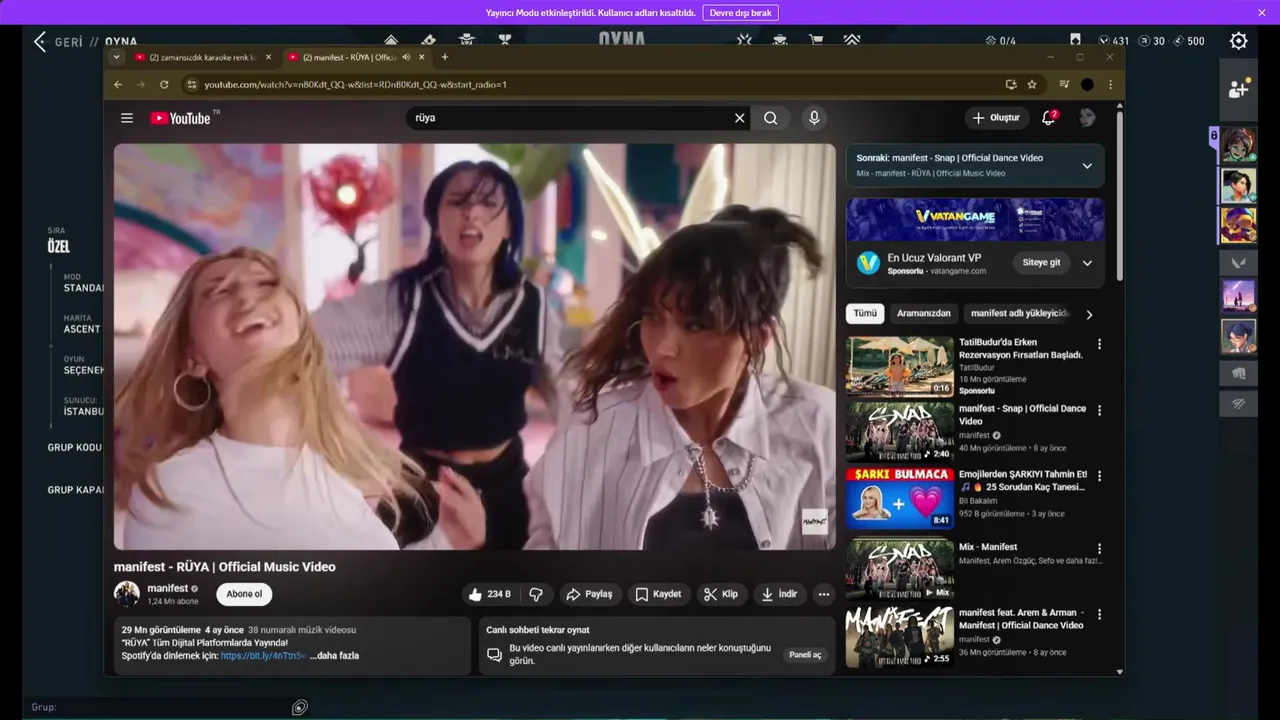Click YouTube page vertical scrollbar
Image resolution: width=1280 pixels, height=720 pixels.
tap(1119, 195)
